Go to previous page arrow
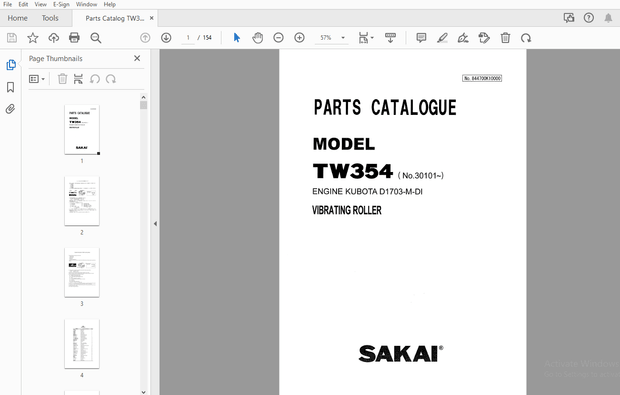Image resolution: width=620 pixels, height=395 pixels. (145, 38)
